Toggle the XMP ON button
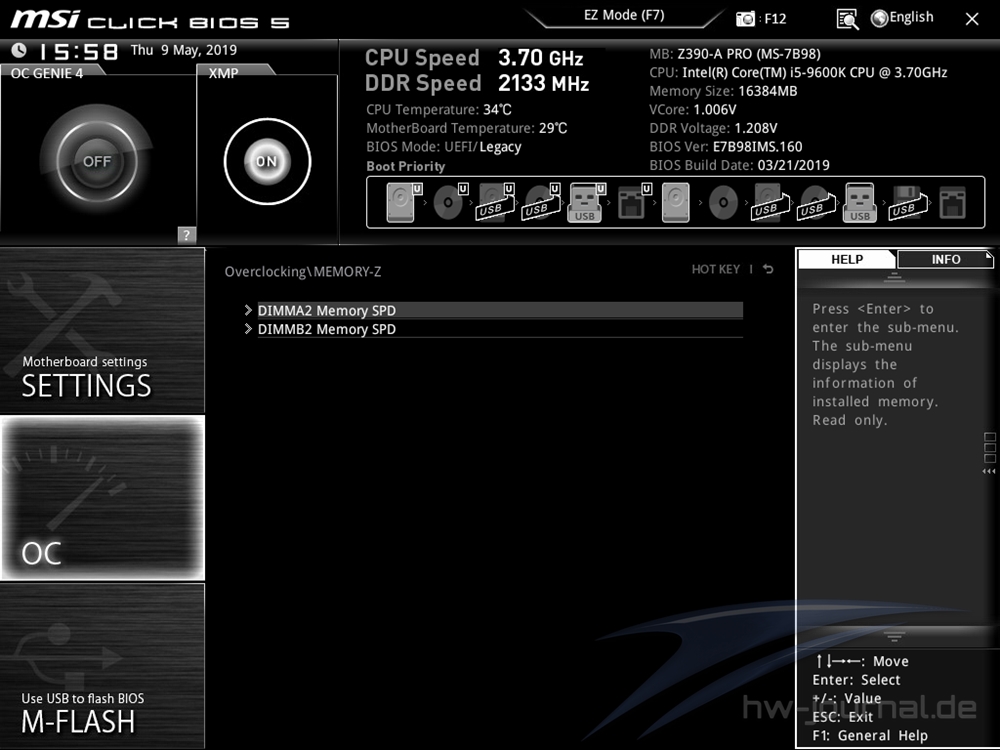The height and width of the screenshot is (750, 1000). point(267,161)
